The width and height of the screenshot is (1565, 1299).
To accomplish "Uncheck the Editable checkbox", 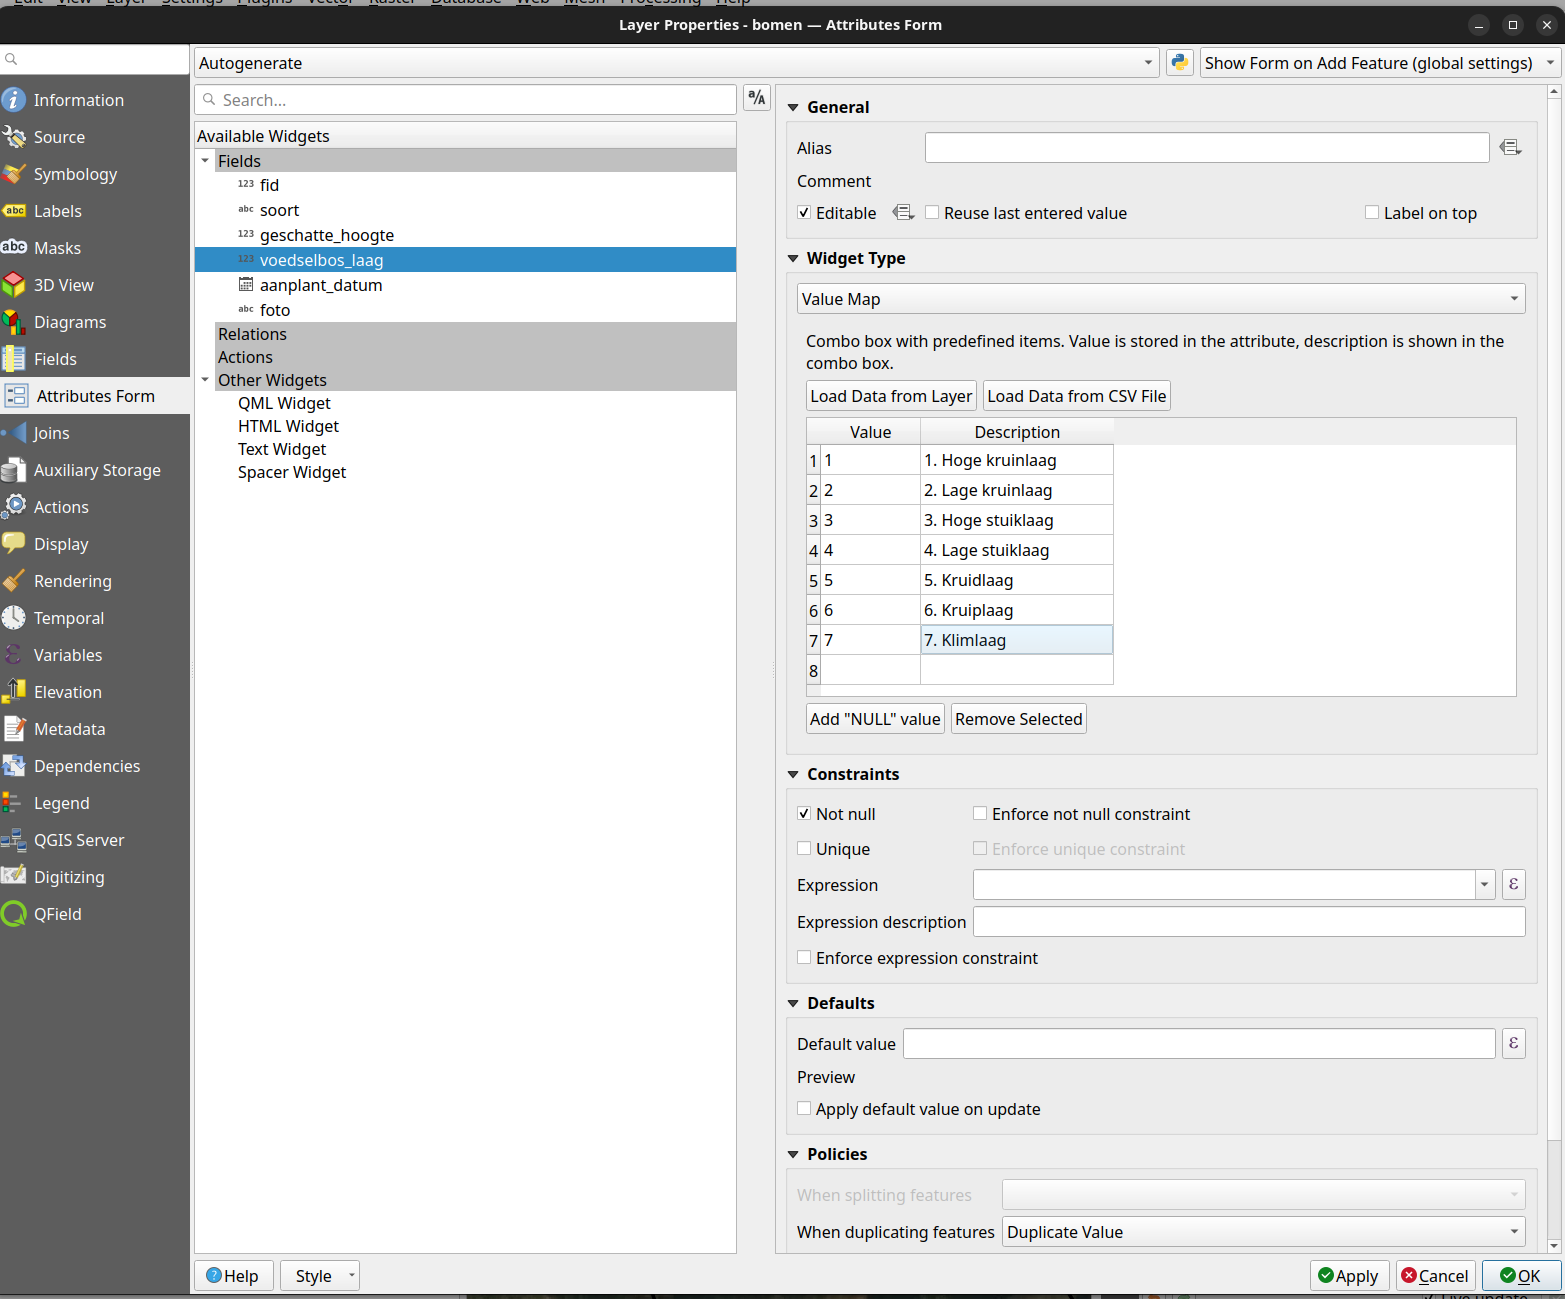I will tap(804, 213).
